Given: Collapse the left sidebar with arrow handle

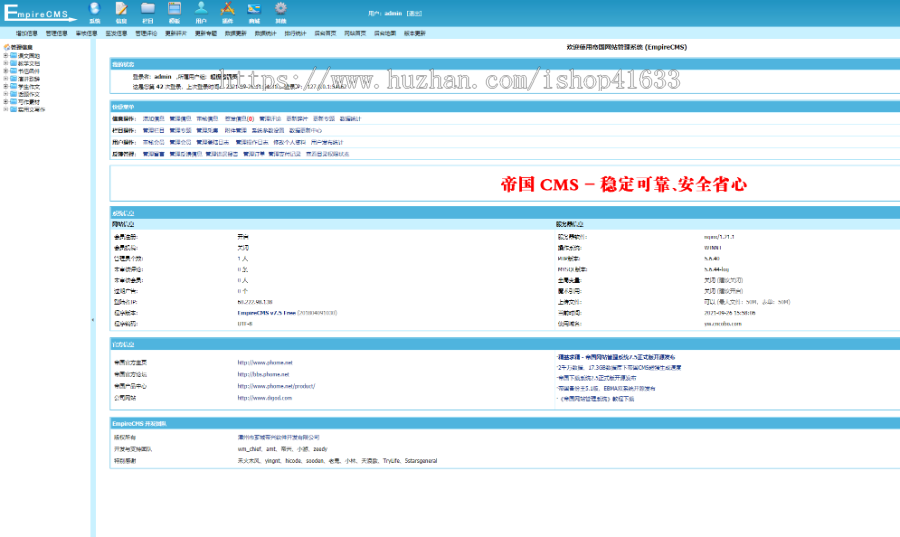Looking at the screenshot, I should point(92,320).
